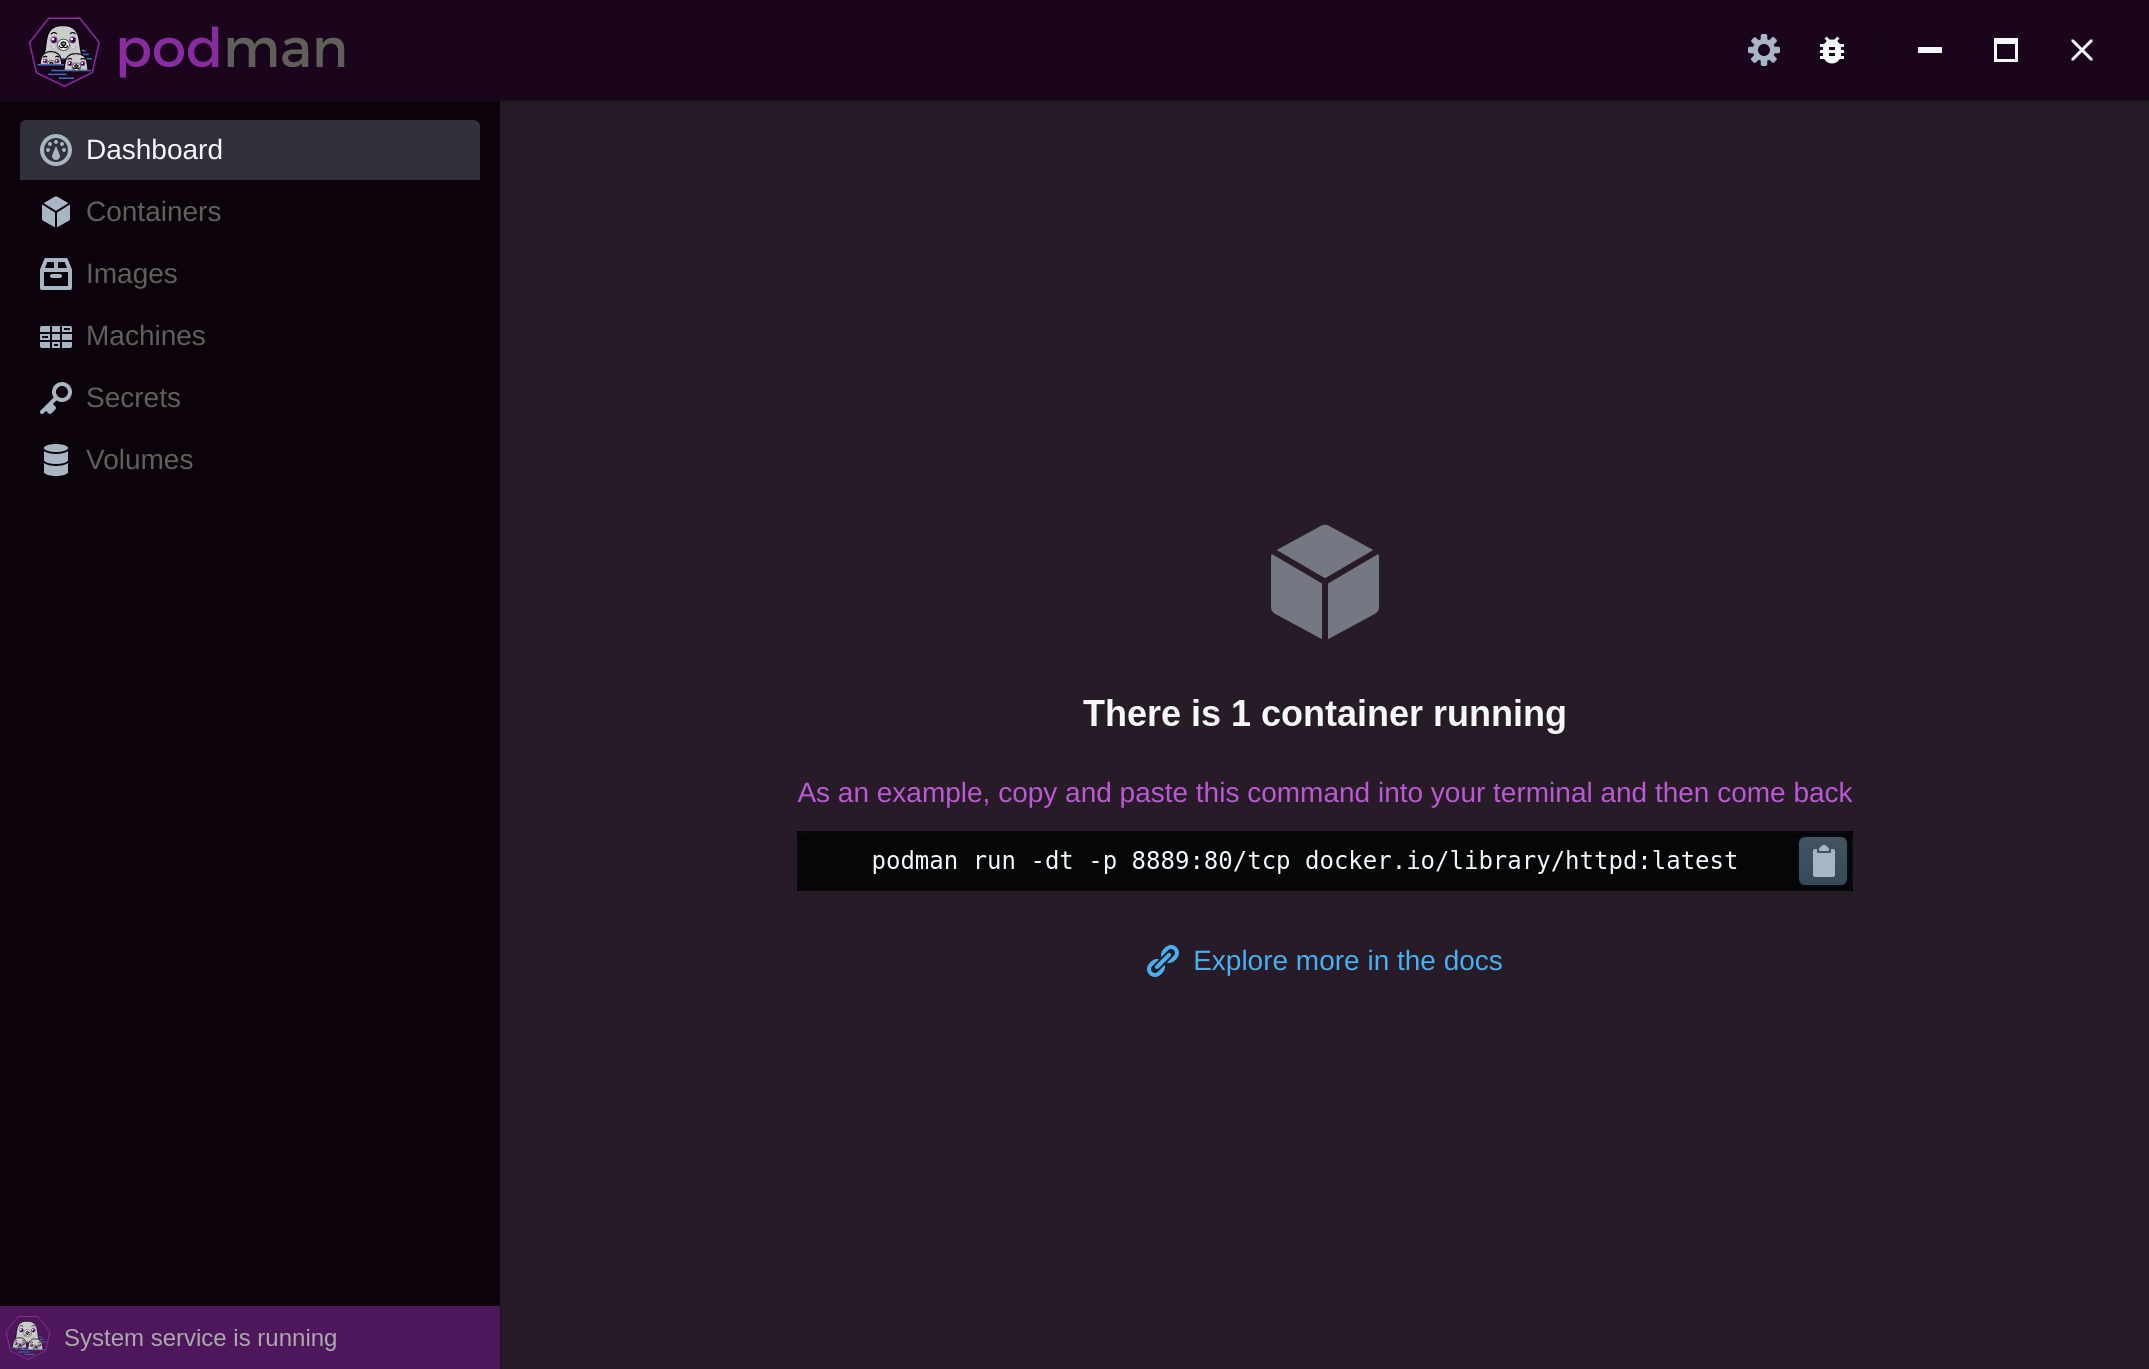
Task: Click the Images box icon in the sidebar
Action: 56,274
